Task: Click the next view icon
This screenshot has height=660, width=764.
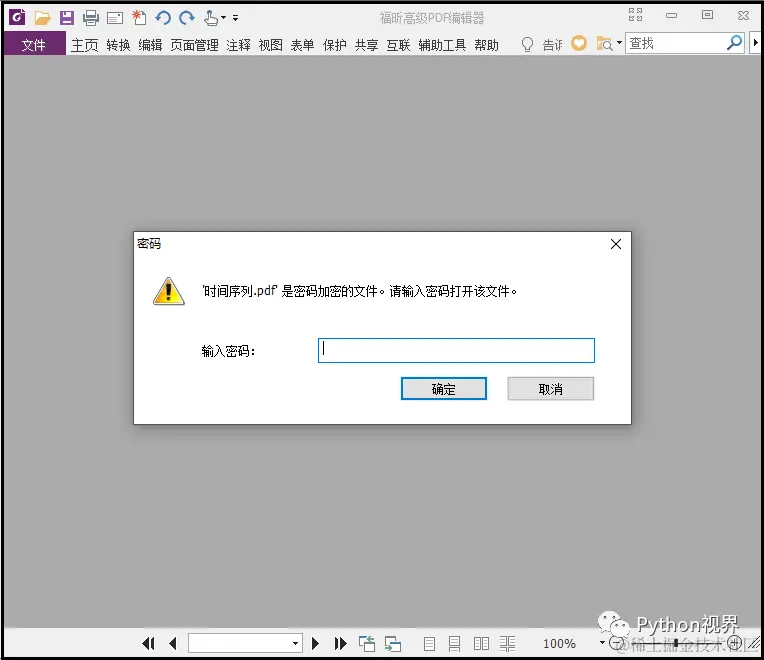Action: click(393, 643)
